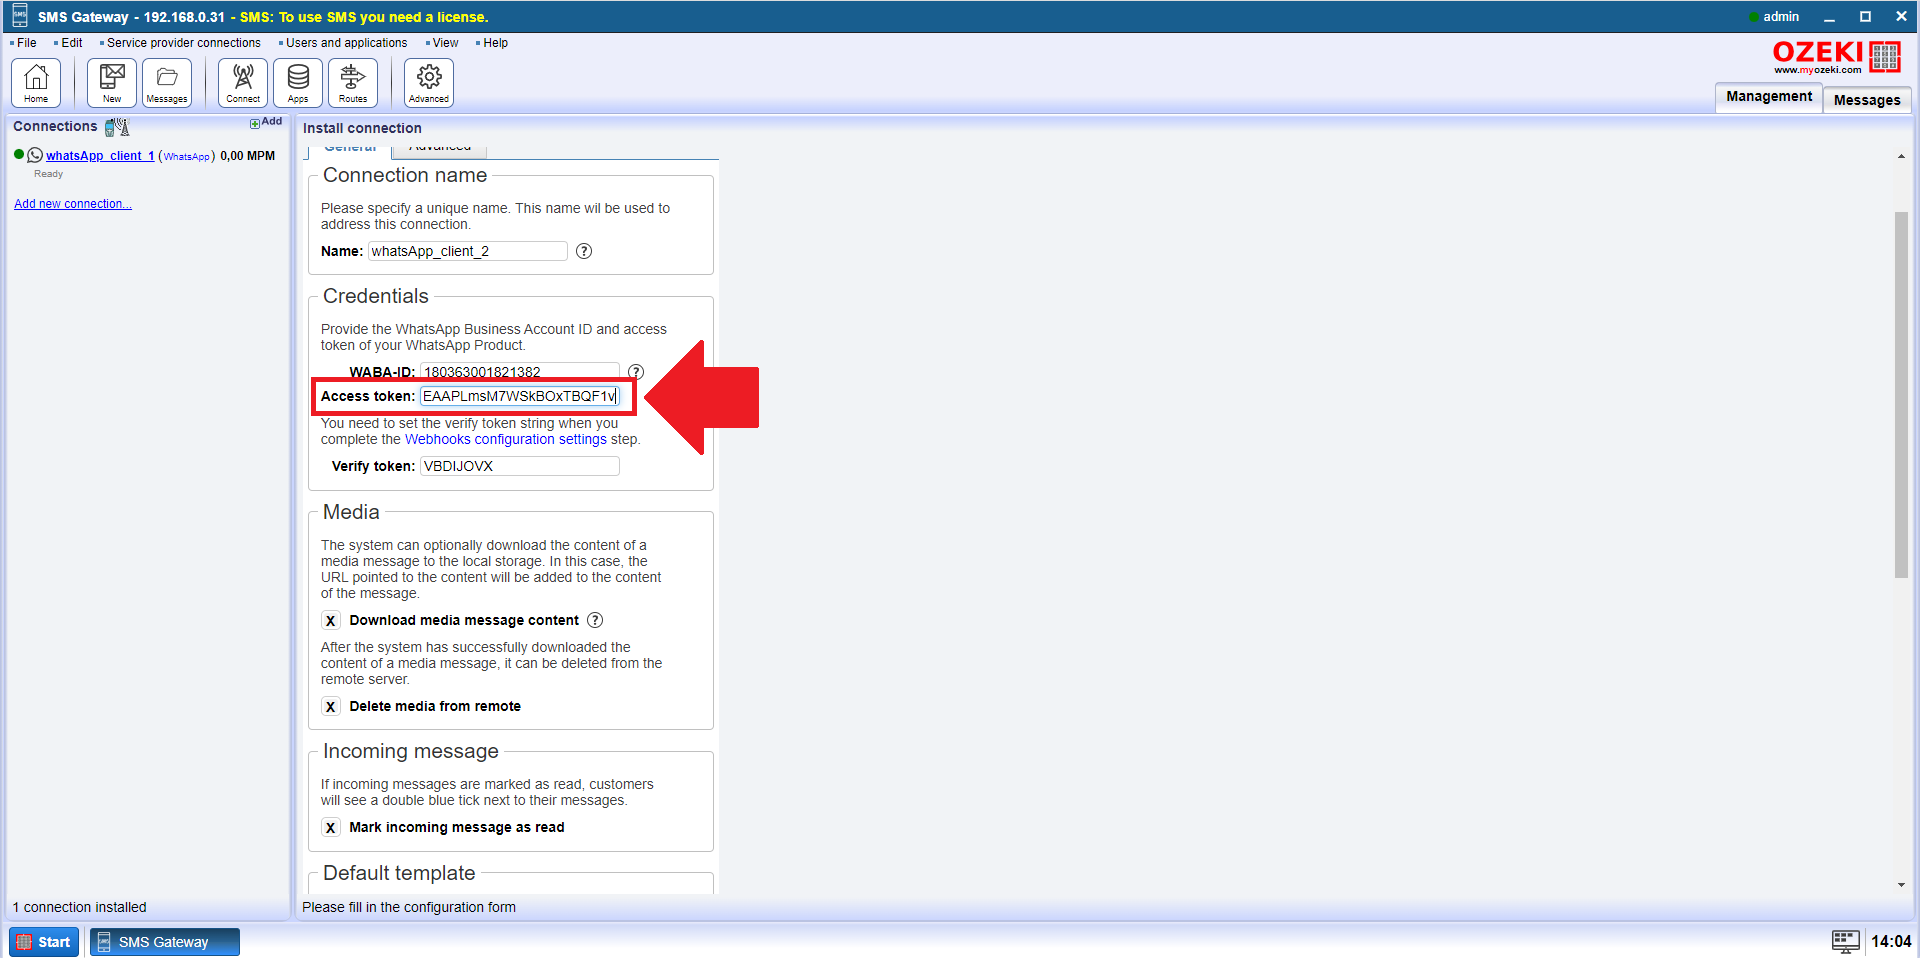Click the Verify token input field
Image resolution: width=1920 pixels, height=958 pixels.
click(520, 466)
